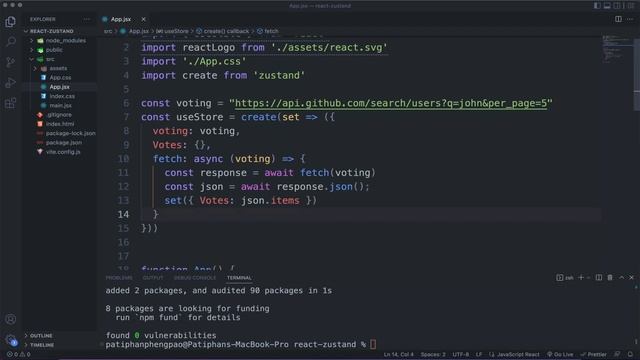Open App.css in the file tree
640x360 pixels.
tap(60, 78)
